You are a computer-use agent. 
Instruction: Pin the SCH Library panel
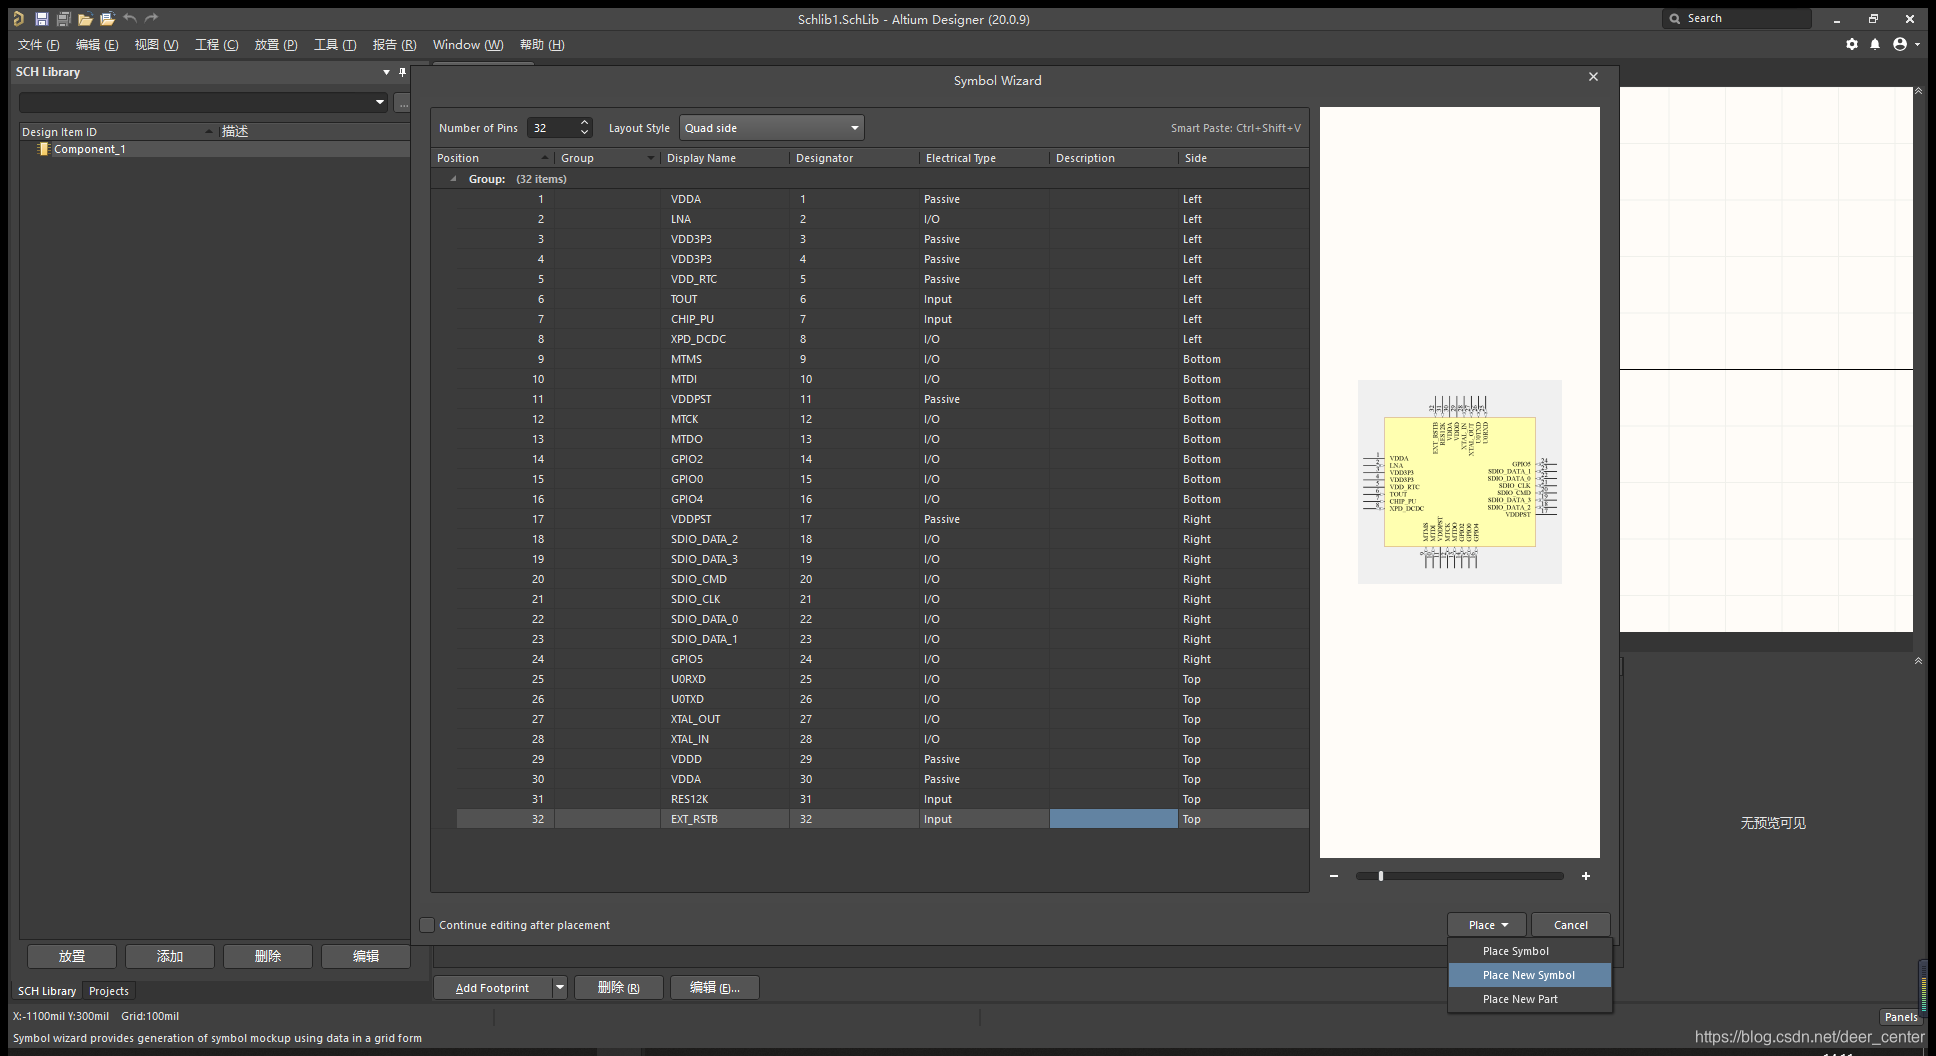[402, 72]
